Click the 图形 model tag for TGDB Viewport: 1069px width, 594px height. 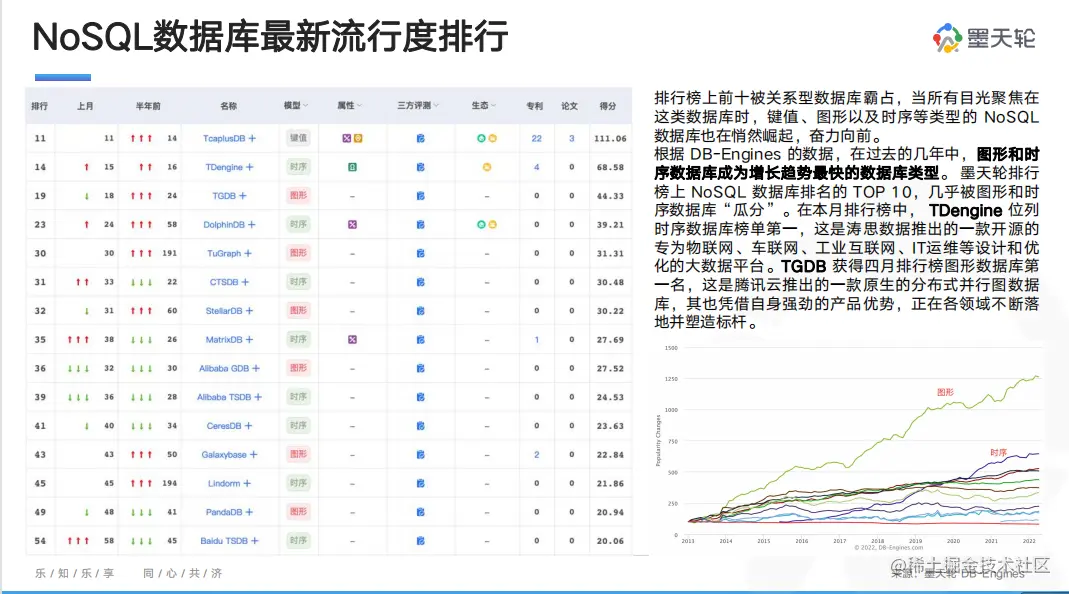pyautogui.click(x=299, y=195)
